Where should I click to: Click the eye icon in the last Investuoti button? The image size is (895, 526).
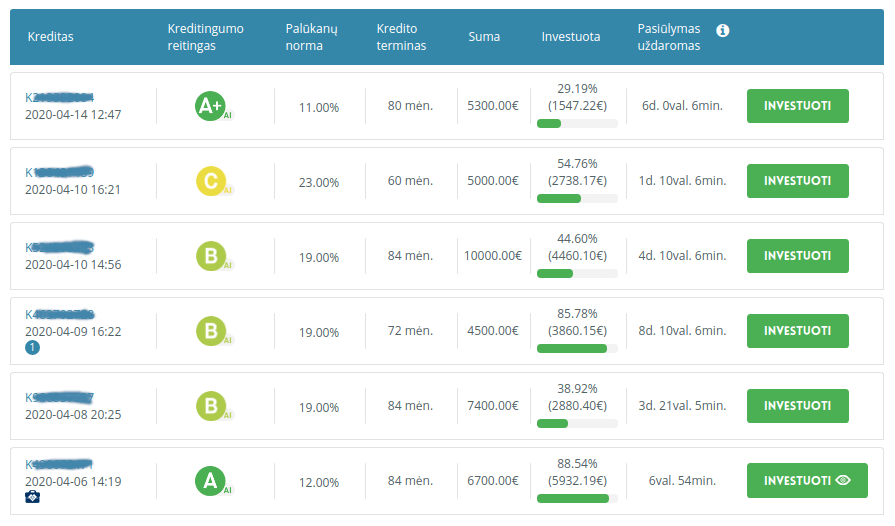click(843, 481)
